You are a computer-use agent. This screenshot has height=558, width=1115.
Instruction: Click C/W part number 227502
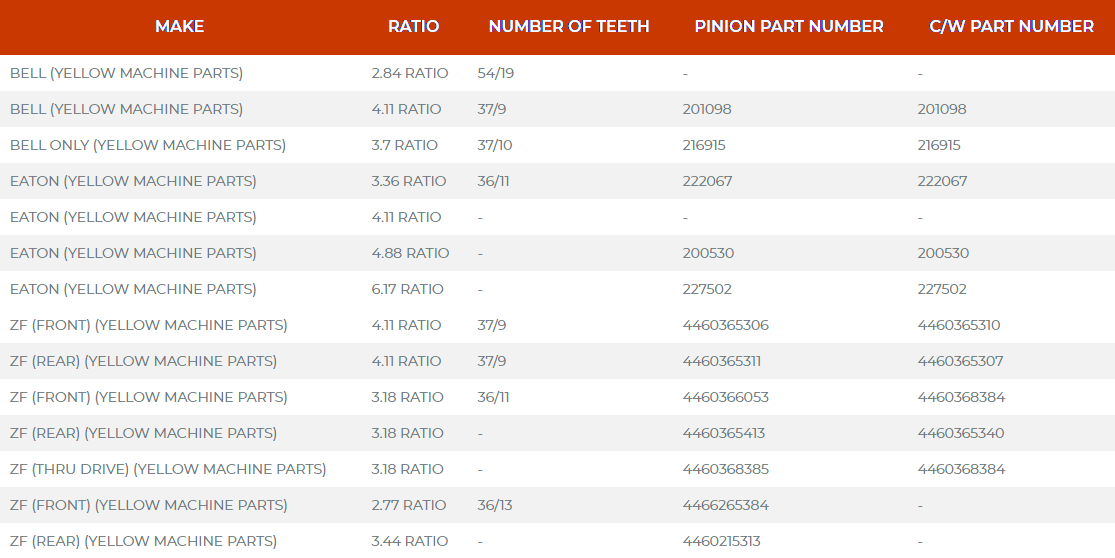coord(942,289)
